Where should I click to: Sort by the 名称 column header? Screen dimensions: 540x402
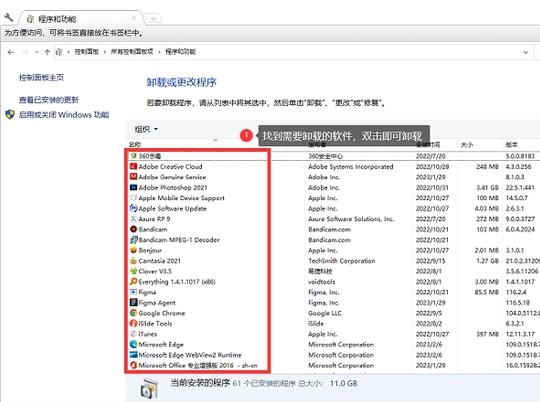pos(135,145)
